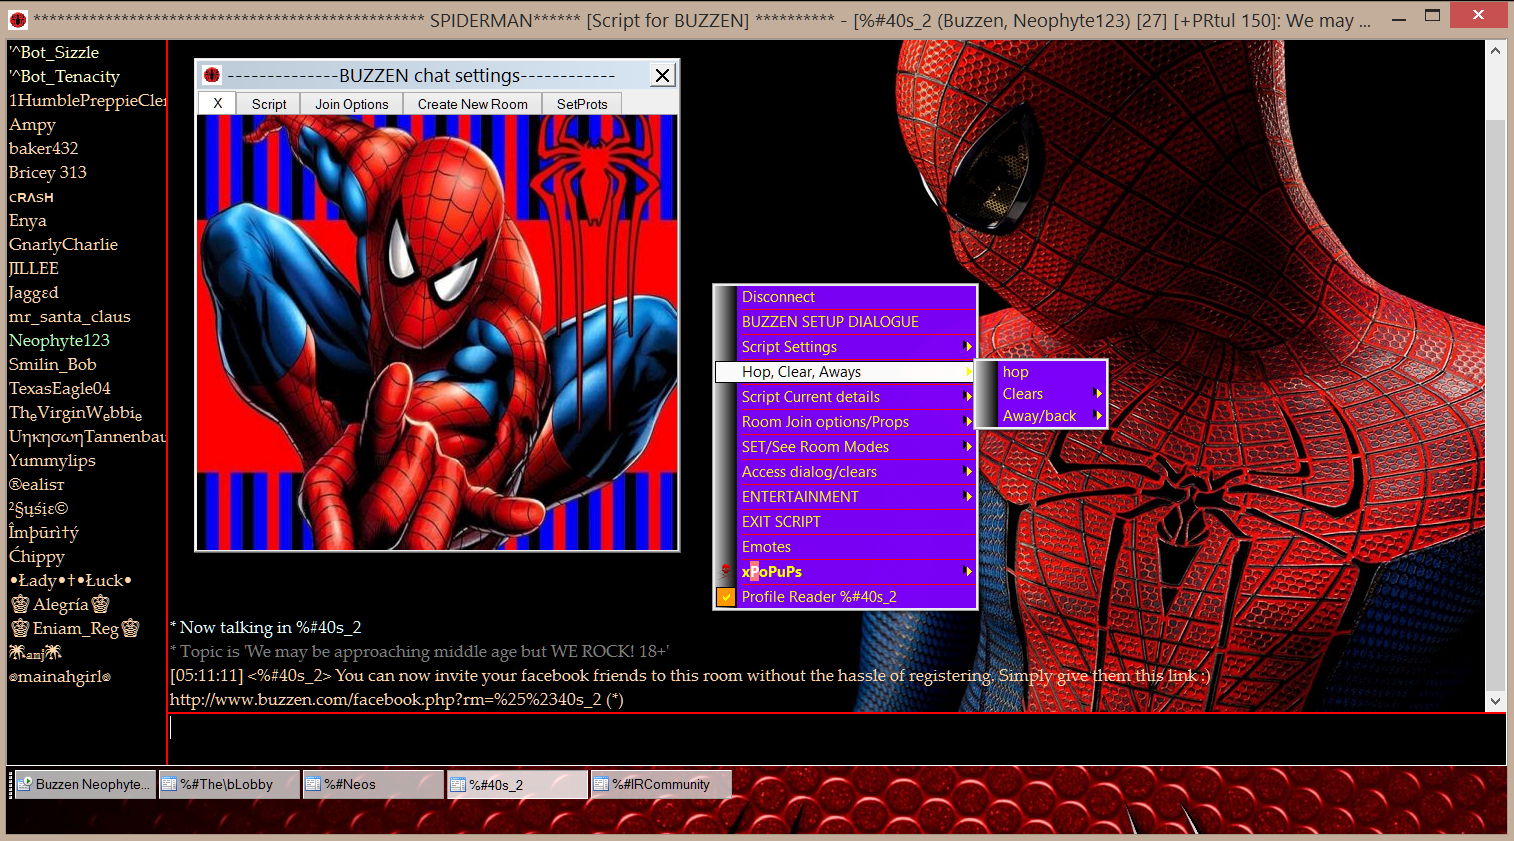The height and width of the screenshot is (841, 1514).
Task: Click the chat scrollbar down arrow
Action: (x=1495, y=701)
